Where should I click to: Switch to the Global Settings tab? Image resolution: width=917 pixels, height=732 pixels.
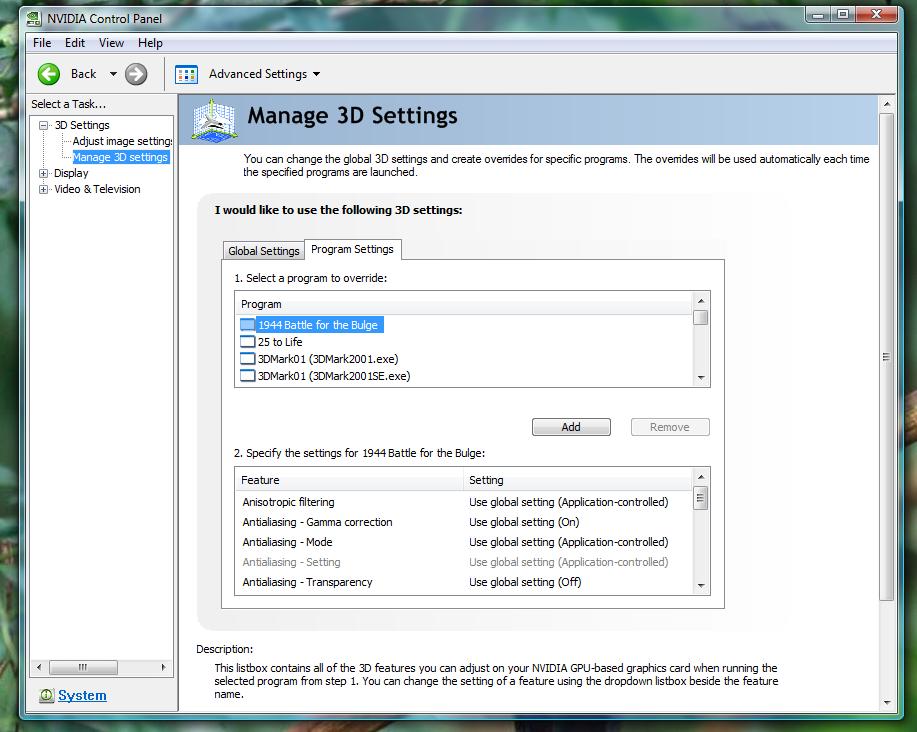pos(263,251)
